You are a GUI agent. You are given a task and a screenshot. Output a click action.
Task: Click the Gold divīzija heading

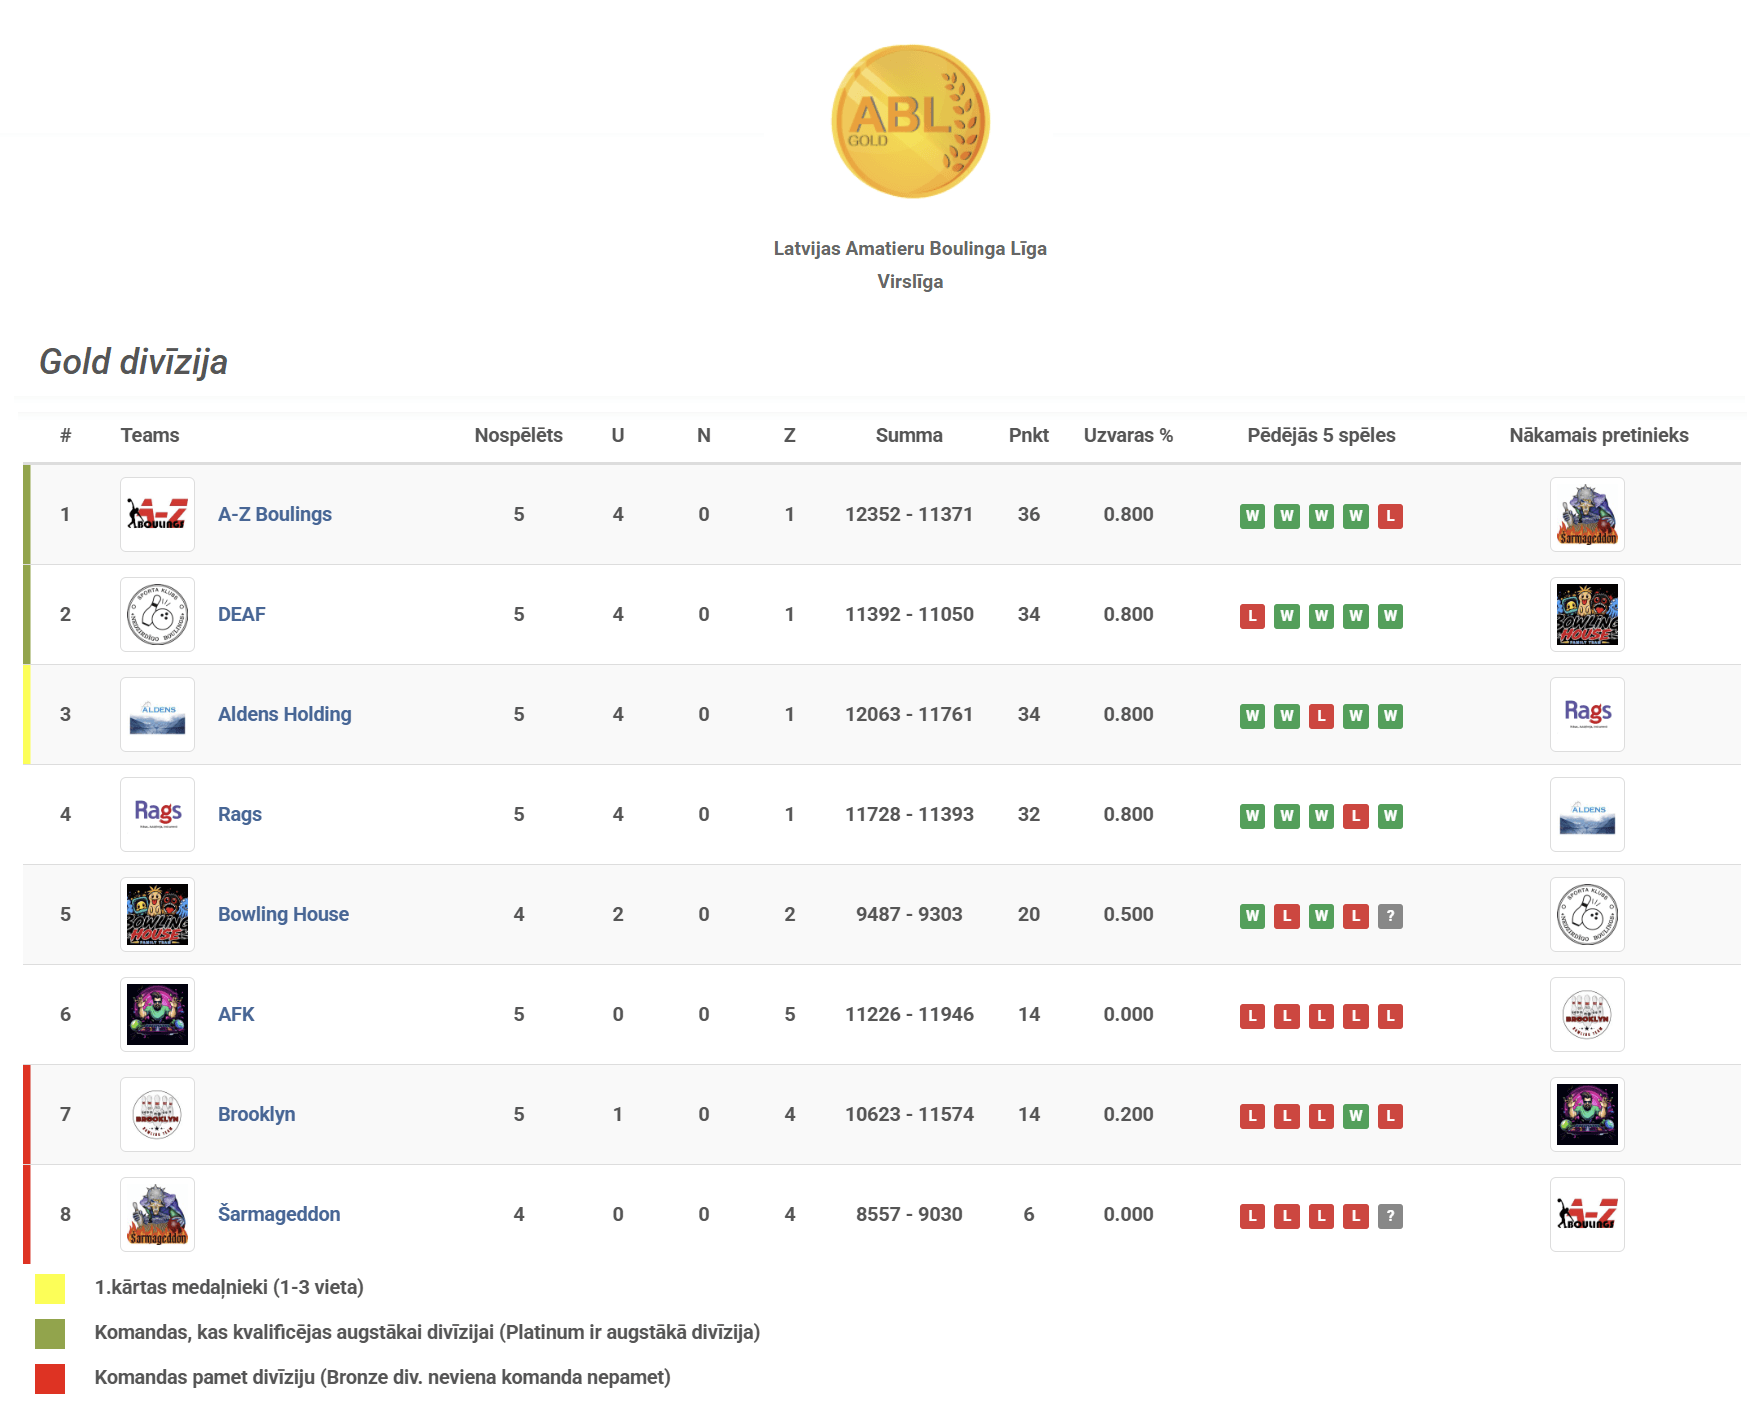(133, 362)
